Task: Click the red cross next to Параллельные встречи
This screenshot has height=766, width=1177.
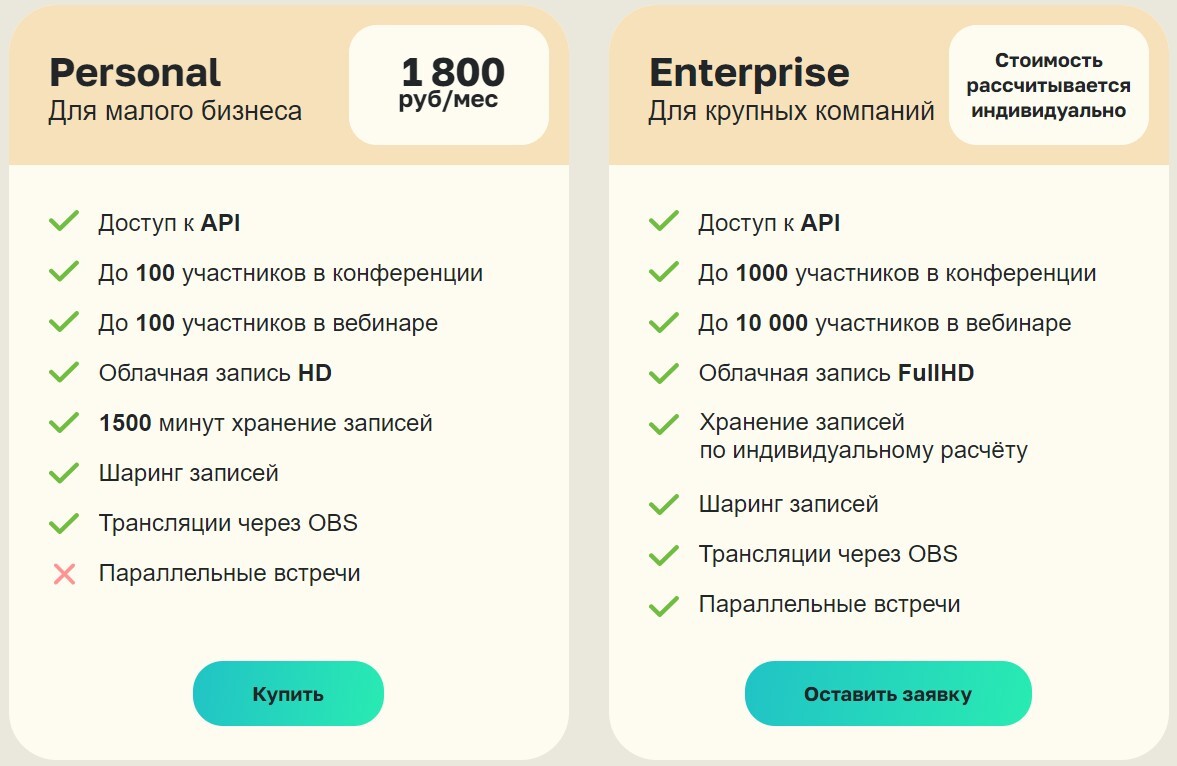Action: point(65,574)
